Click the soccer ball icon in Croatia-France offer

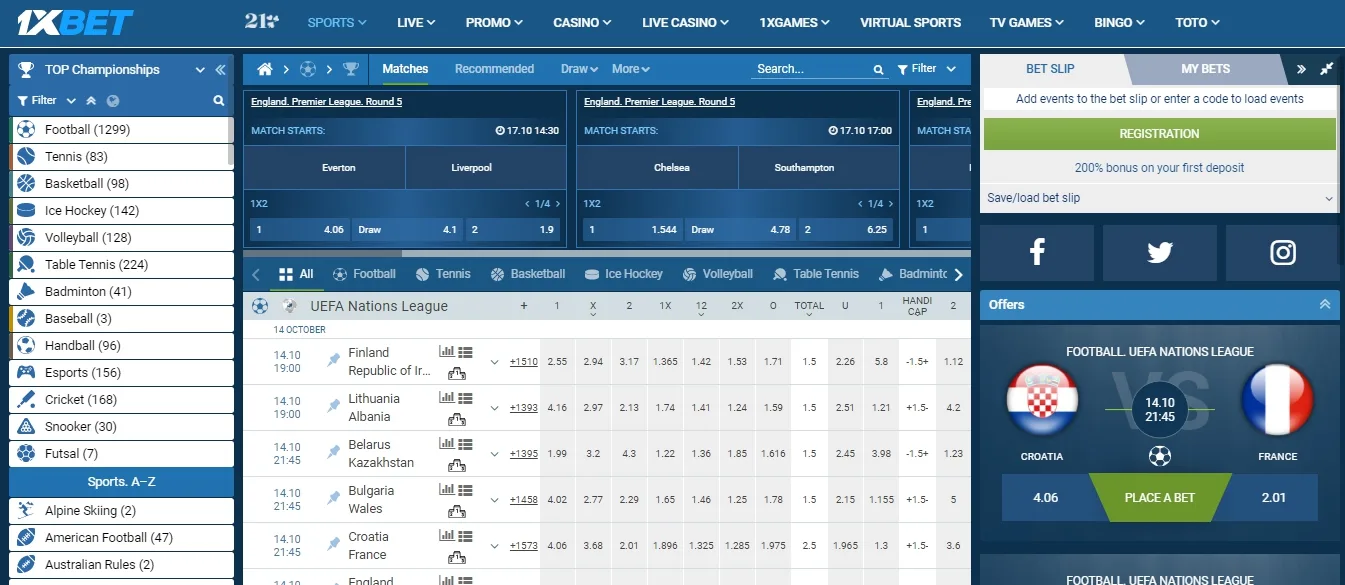1160,456
